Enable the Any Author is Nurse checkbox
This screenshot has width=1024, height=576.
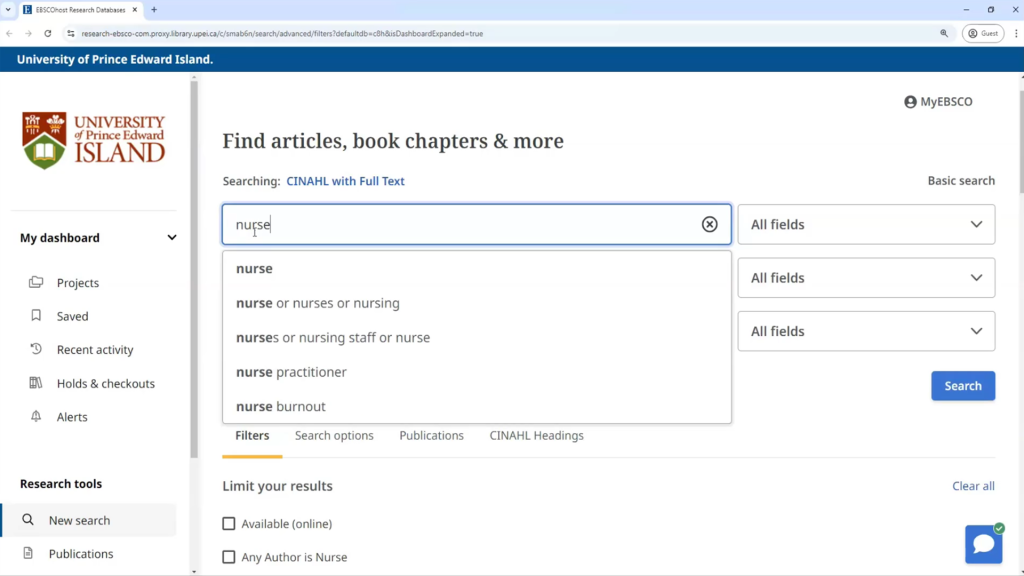(229, 557)
